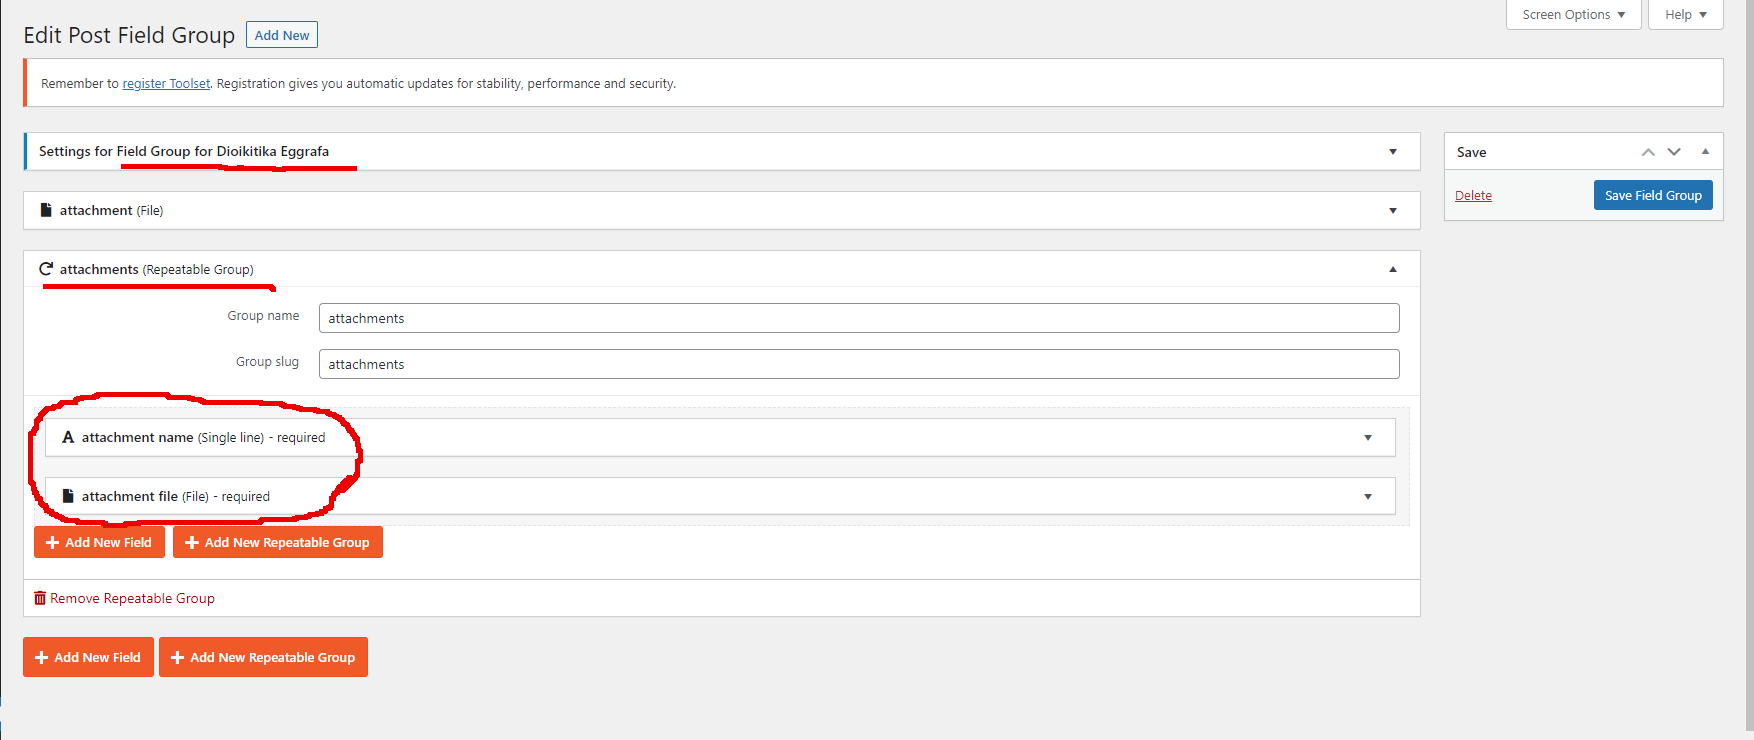
Task: Open the Help tab
Action: 1685,15
